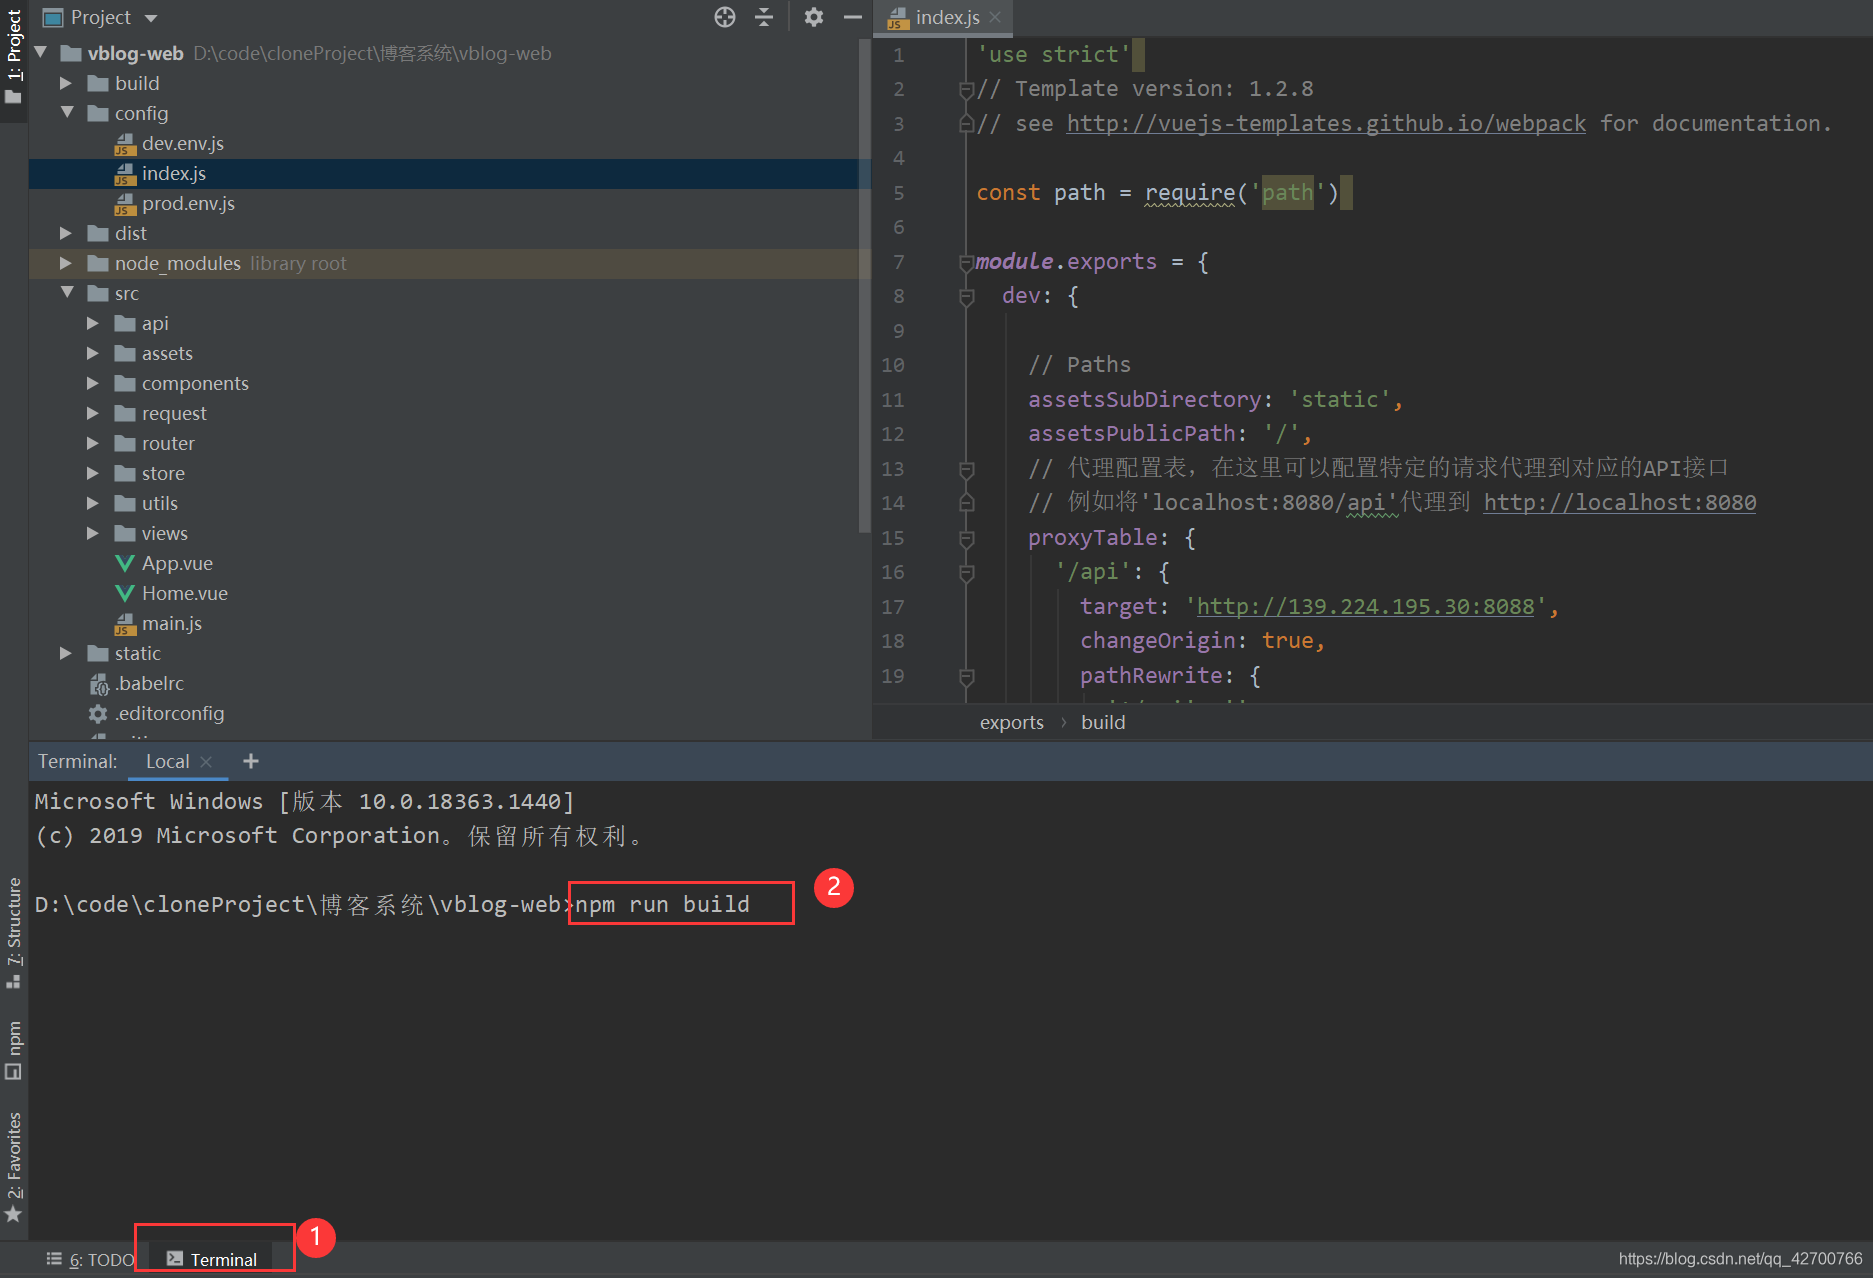Close the index.js editor tab
Image resolution: width=1873 pixels, height=1278 pixels.
tap(995, 17)
